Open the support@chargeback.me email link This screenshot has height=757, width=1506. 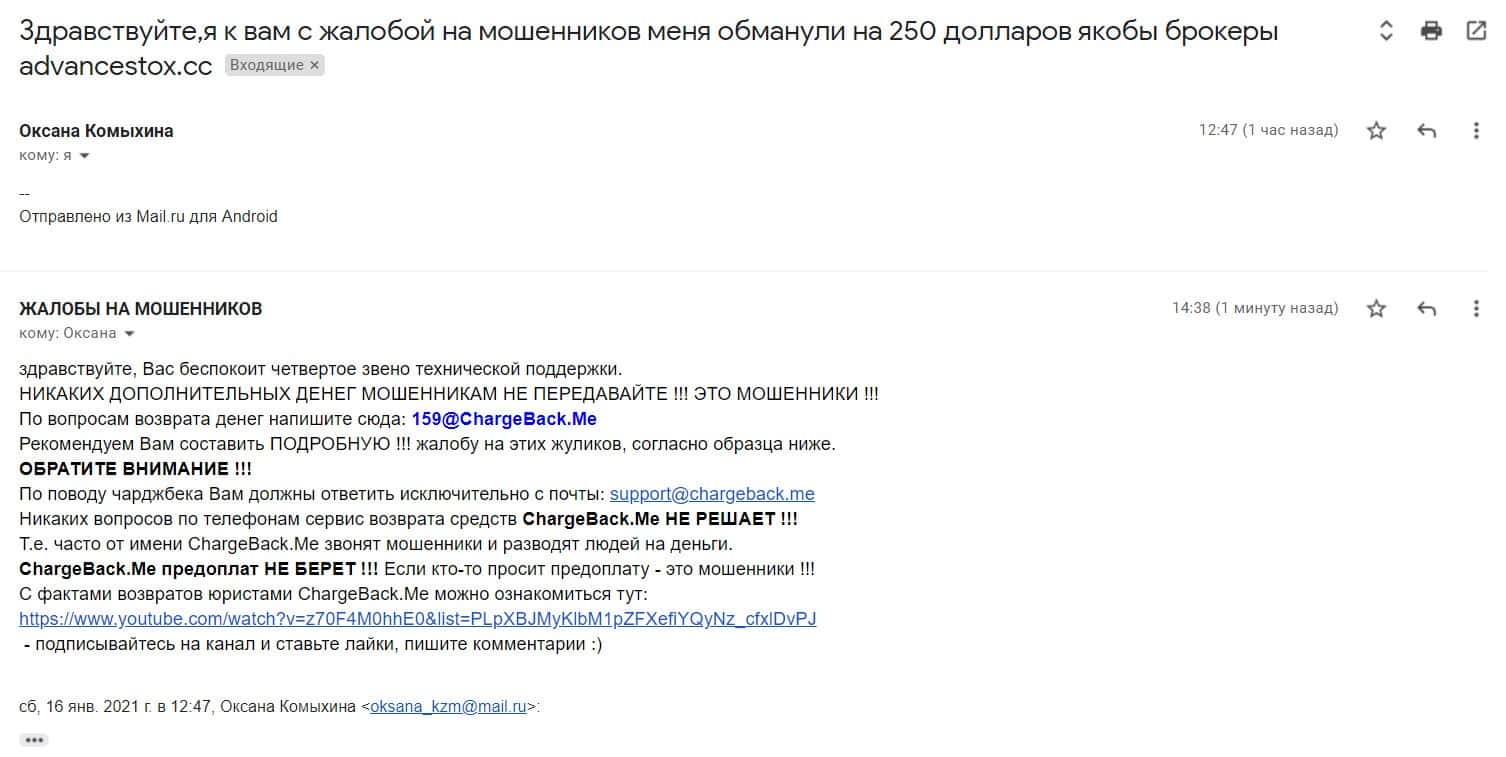(712, 494)
